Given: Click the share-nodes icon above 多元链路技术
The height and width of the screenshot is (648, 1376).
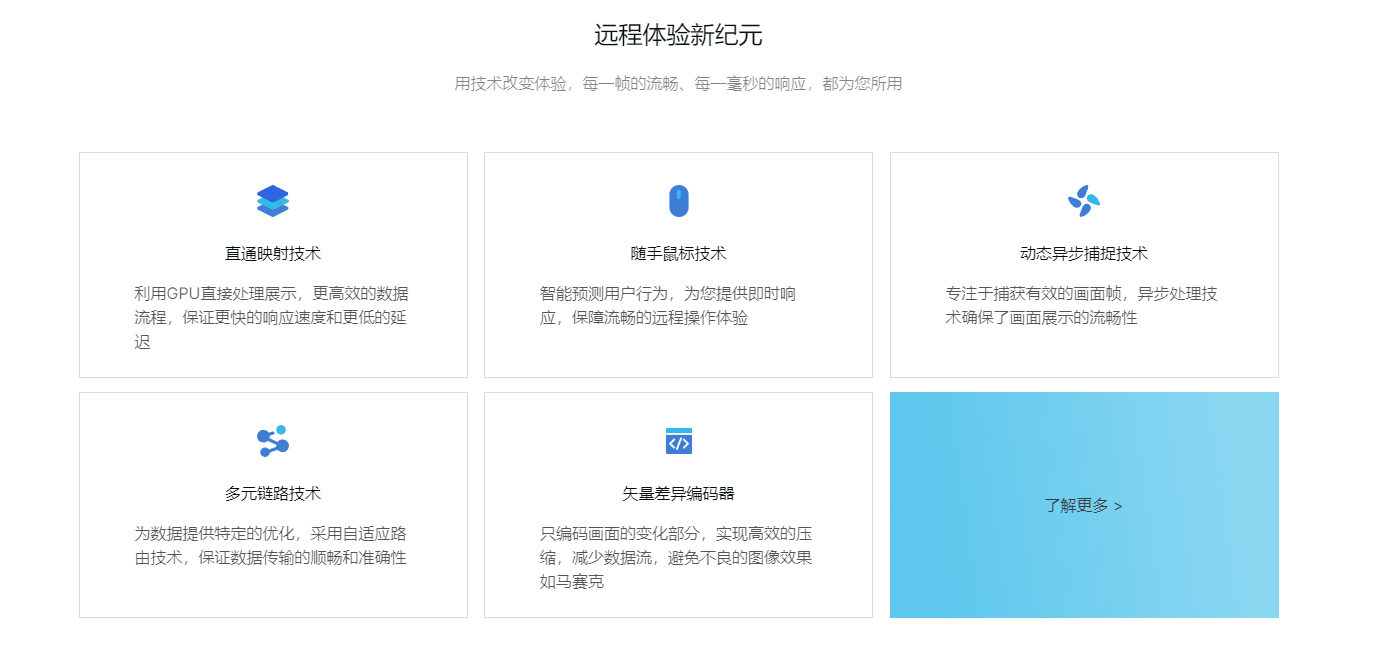Looking at the screenshot, I should click(x=273, y=441).
